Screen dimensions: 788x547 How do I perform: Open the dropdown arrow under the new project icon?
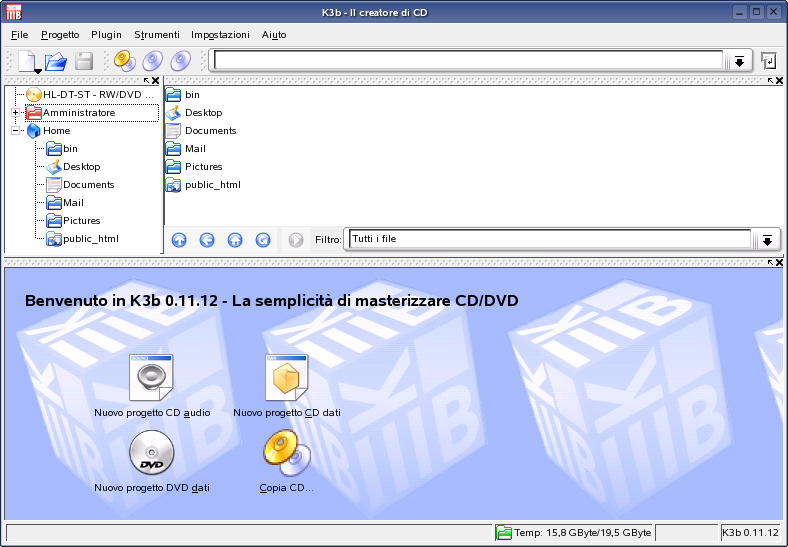point(38,71)
